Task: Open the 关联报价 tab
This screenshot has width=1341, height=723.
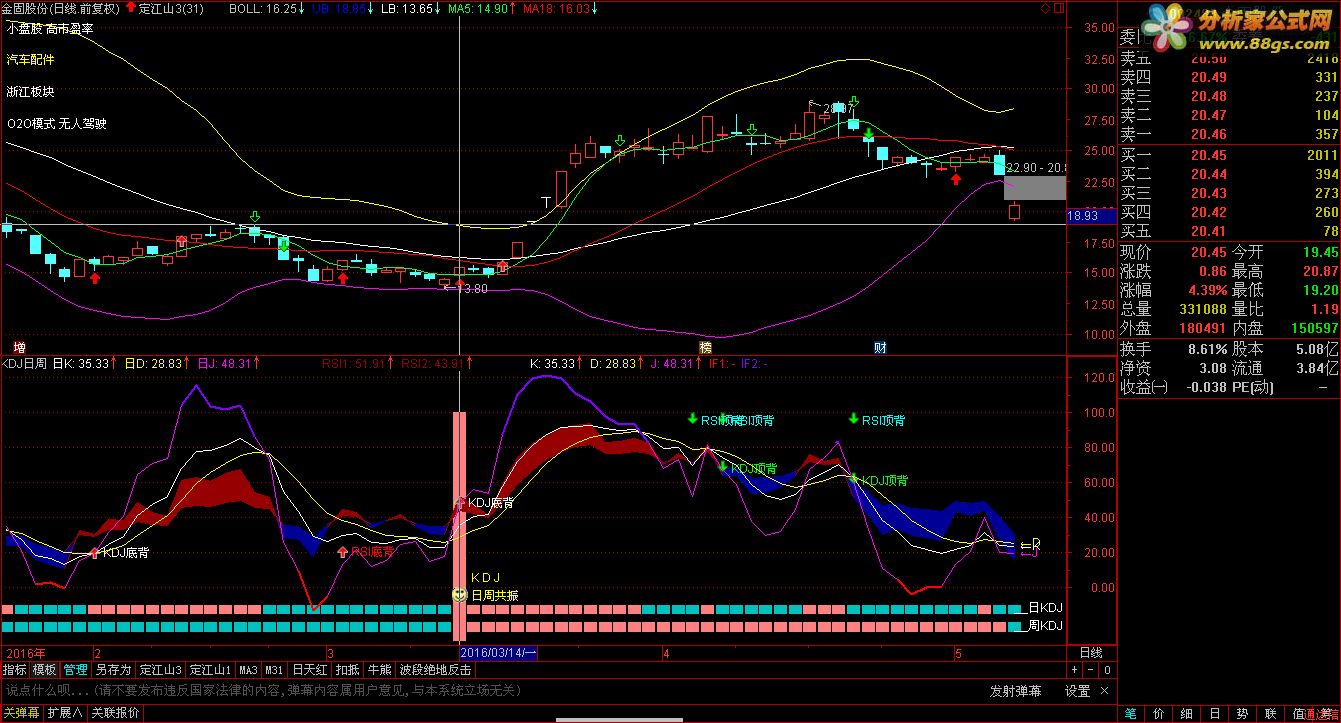Action: point(115,713)
